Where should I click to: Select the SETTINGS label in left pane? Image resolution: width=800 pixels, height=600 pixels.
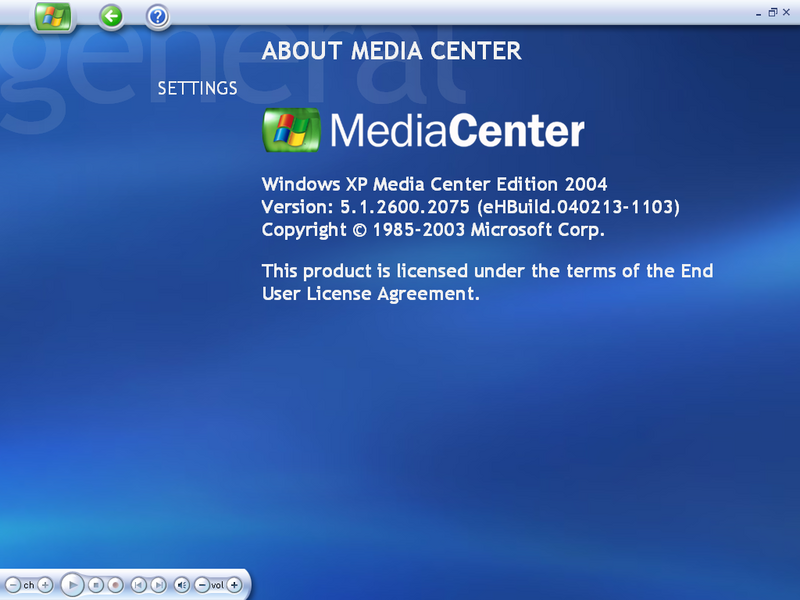[197, 88]
